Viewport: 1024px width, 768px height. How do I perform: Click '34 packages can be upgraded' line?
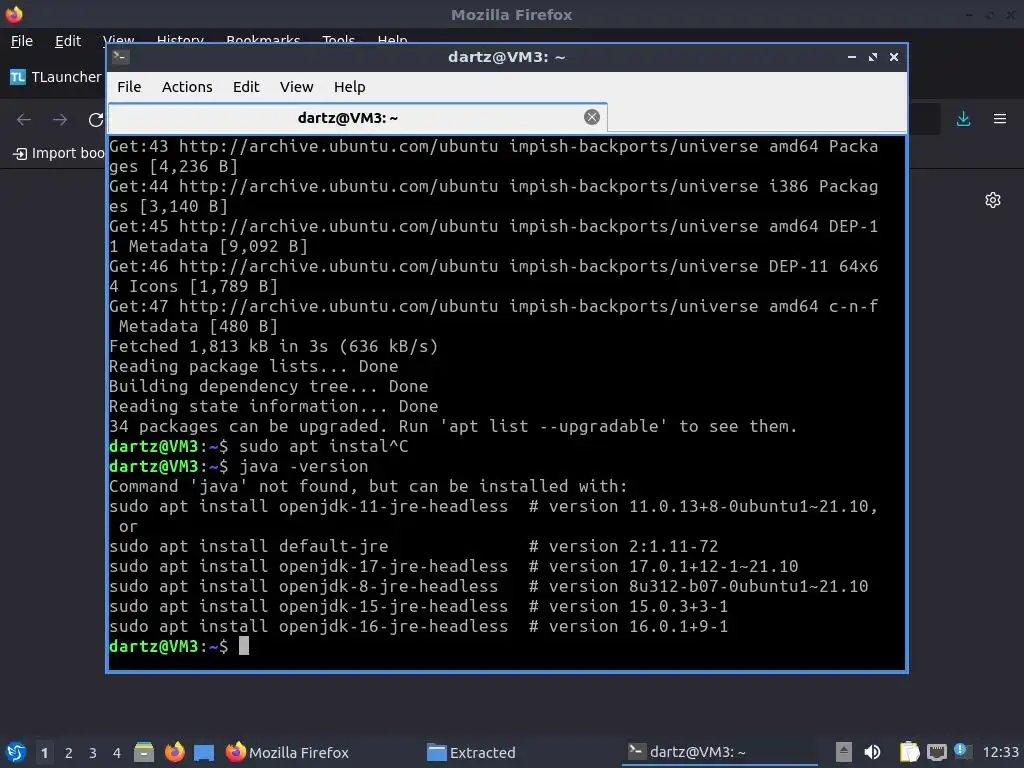453,426
